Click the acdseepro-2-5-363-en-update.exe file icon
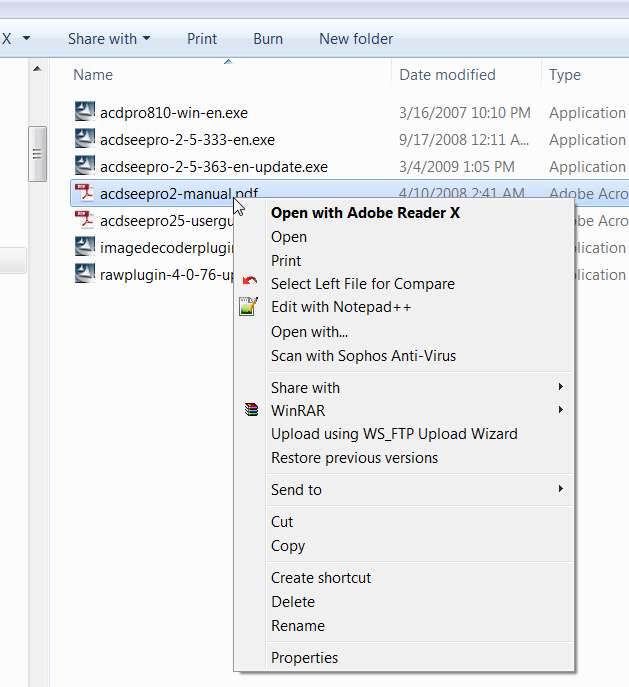 coord(85,166)
